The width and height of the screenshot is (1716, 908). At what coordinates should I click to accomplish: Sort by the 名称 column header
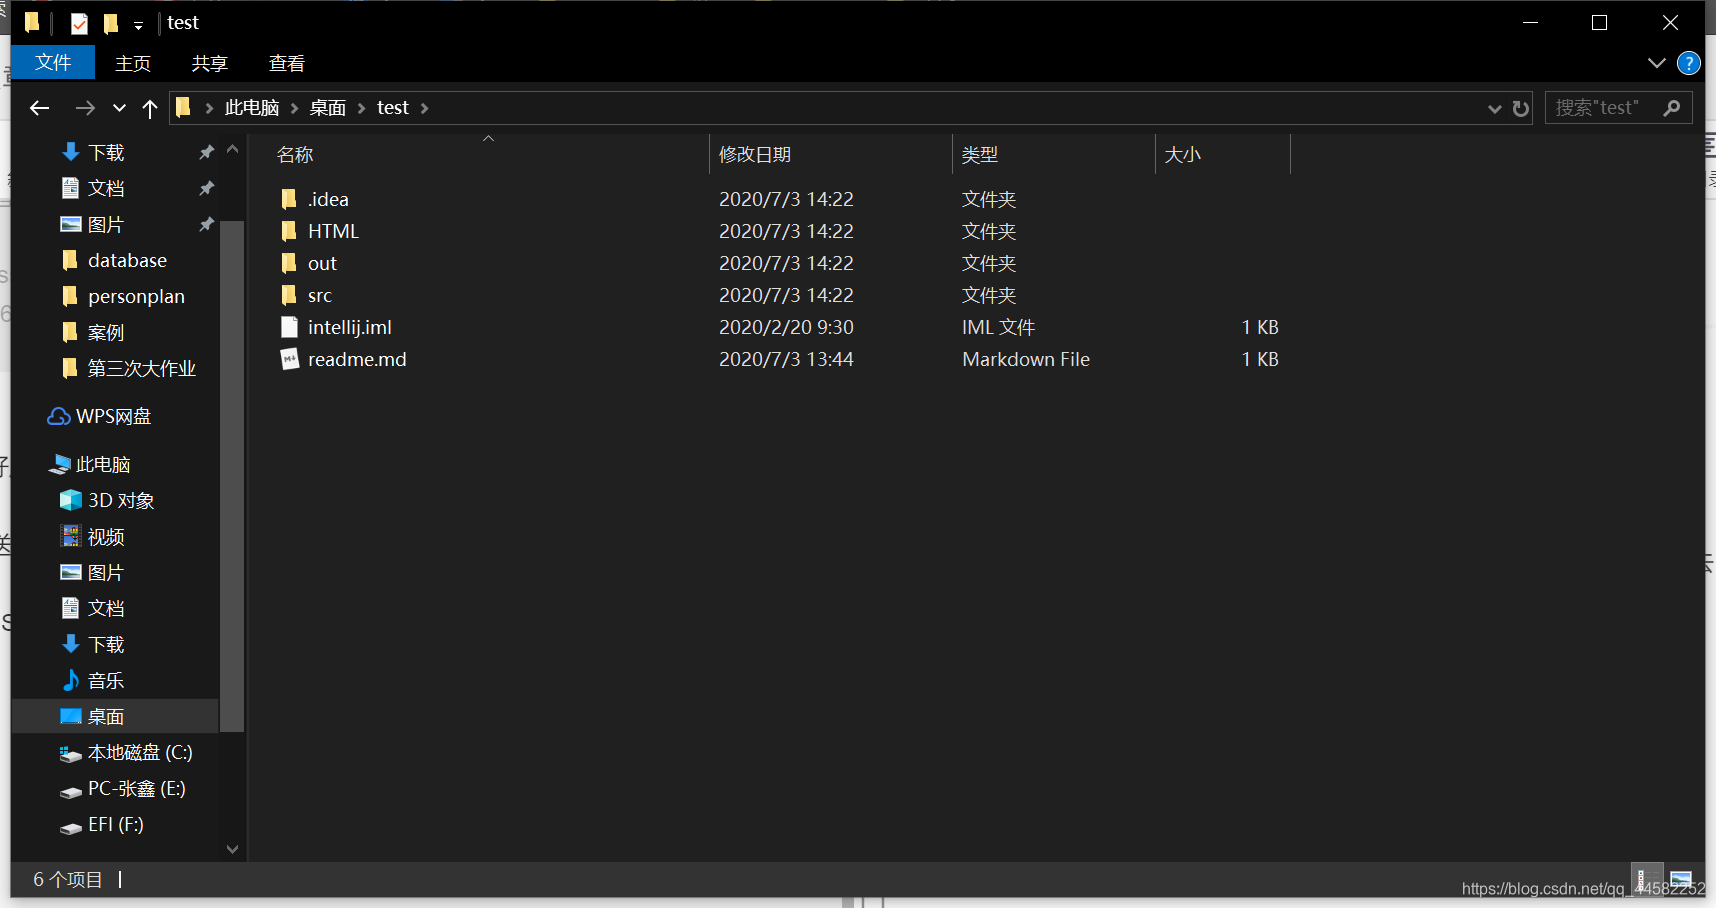click(296, 155)
